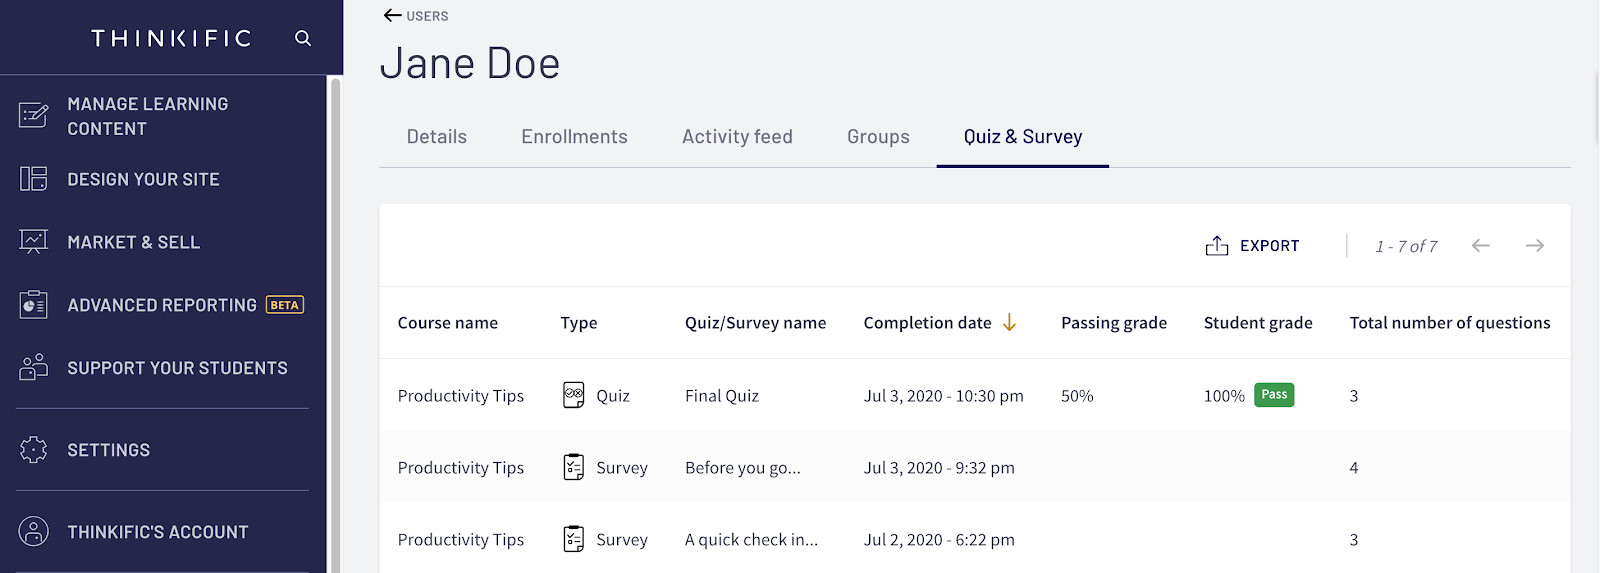Select the Final Quiz row
1600x573 pixels.
[x=975, y=395]
